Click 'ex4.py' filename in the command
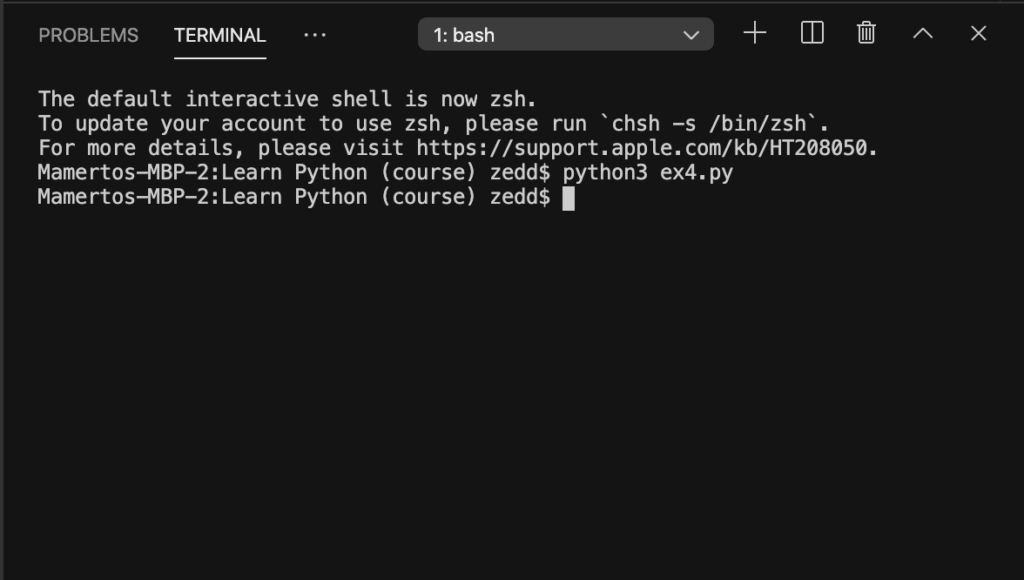The image size is (1024, 580). (x=696, y=173)
